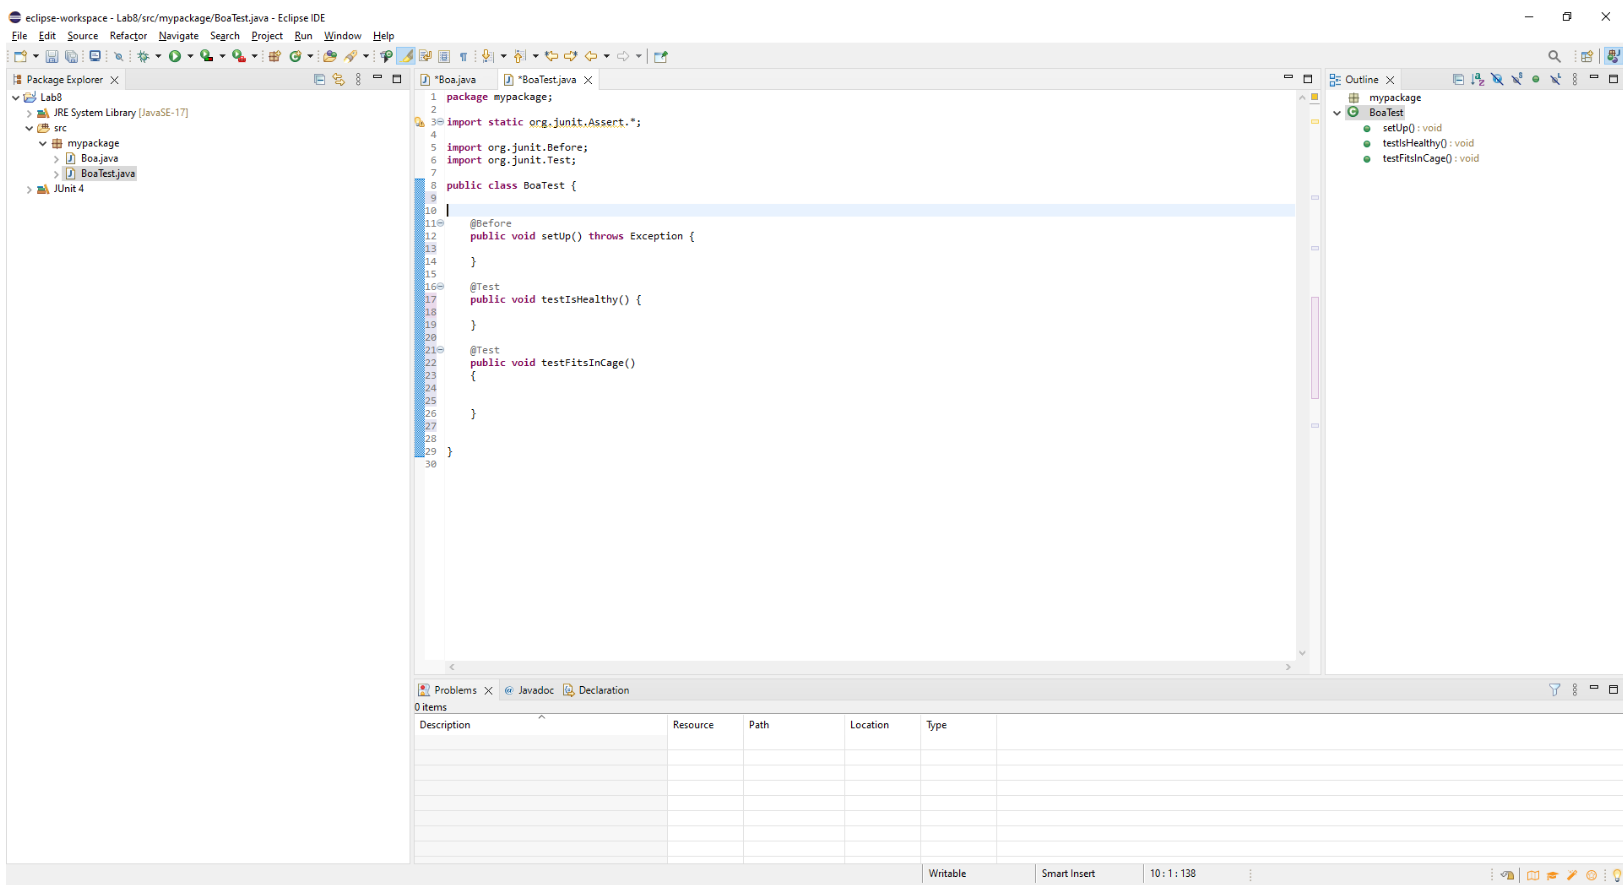
Task: Click the Debug bug icon in the toolbar
Action: point(143,56)
